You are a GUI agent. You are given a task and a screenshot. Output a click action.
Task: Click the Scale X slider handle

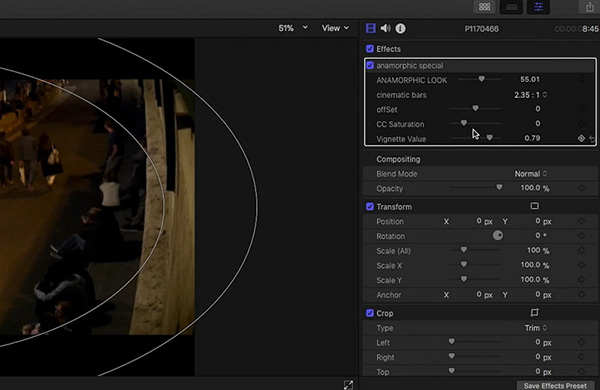pyautogui.click(x=464, y=264)
